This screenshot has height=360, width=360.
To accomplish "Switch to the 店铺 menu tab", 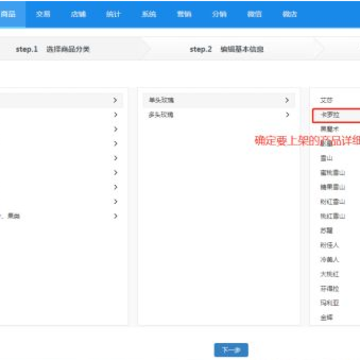I will (78, 14).
